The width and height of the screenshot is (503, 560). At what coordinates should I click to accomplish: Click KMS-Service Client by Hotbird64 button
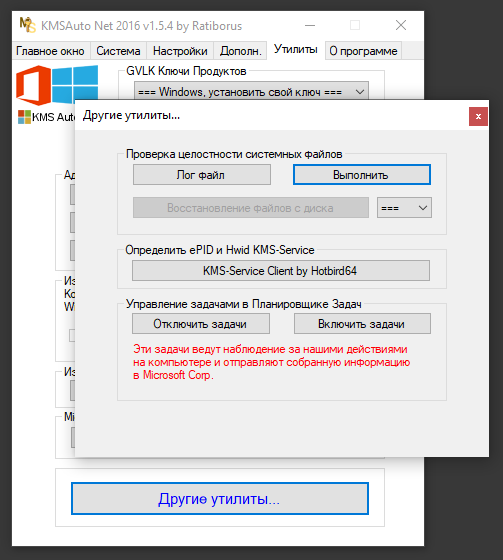coord(281,271)
